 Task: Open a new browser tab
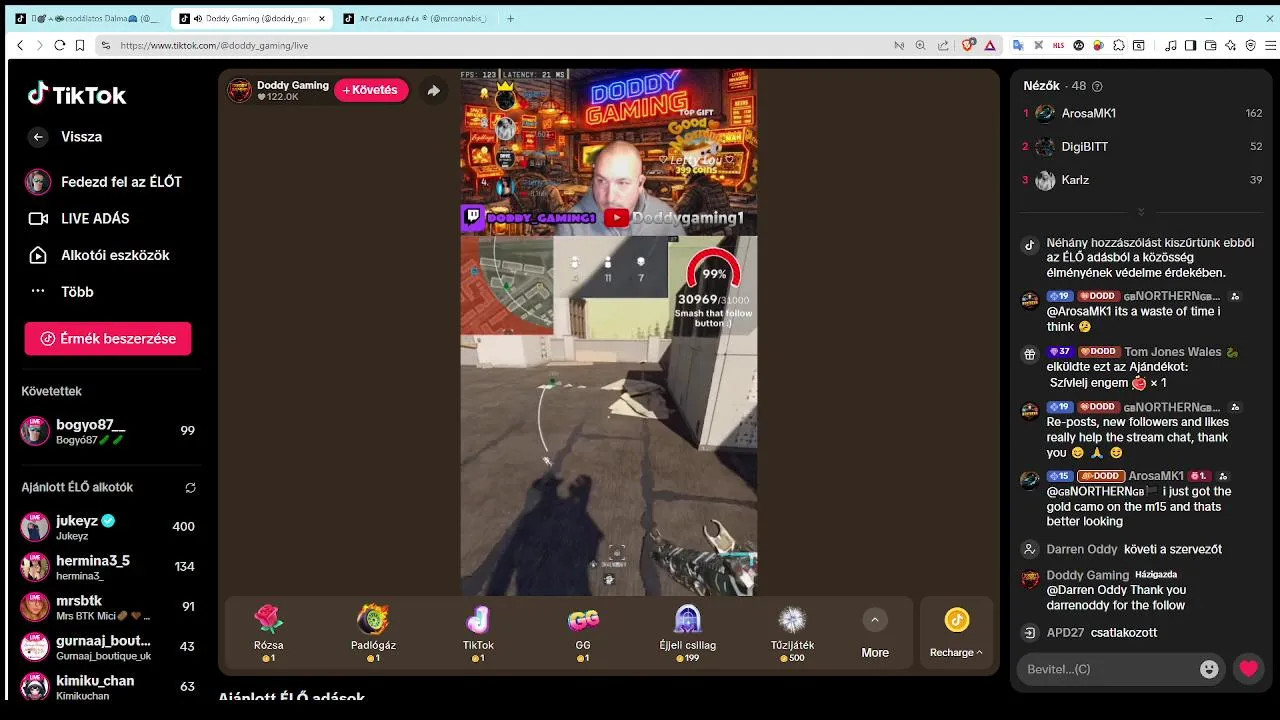click(x=510, y=18)
